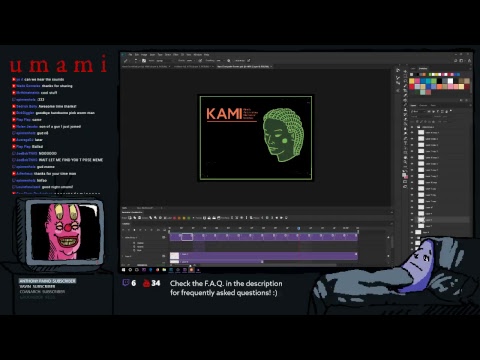
Task: Open the Video Group filmstrip dropdown
Action: 163,237
